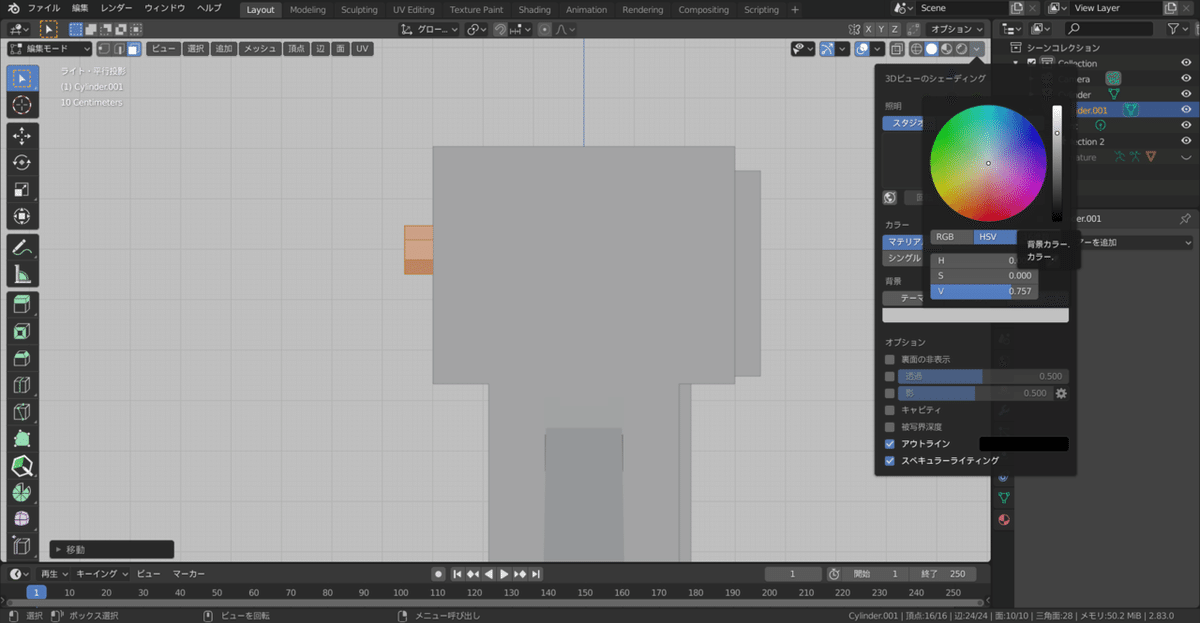The image size is (1200, 623).
Task: Open the メッシュ menu
Action: (260, 49)
